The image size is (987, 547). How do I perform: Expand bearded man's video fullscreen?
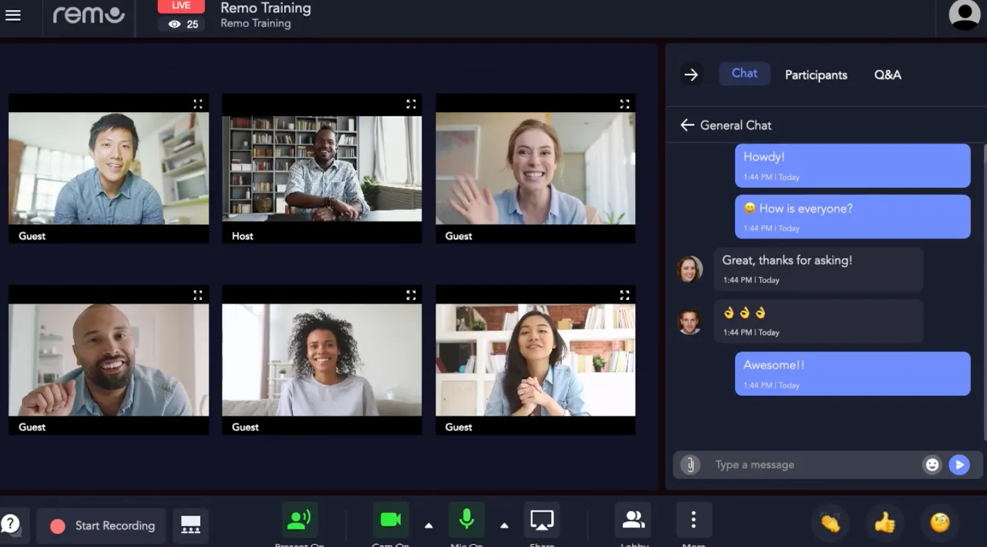[x=198, y=295]
